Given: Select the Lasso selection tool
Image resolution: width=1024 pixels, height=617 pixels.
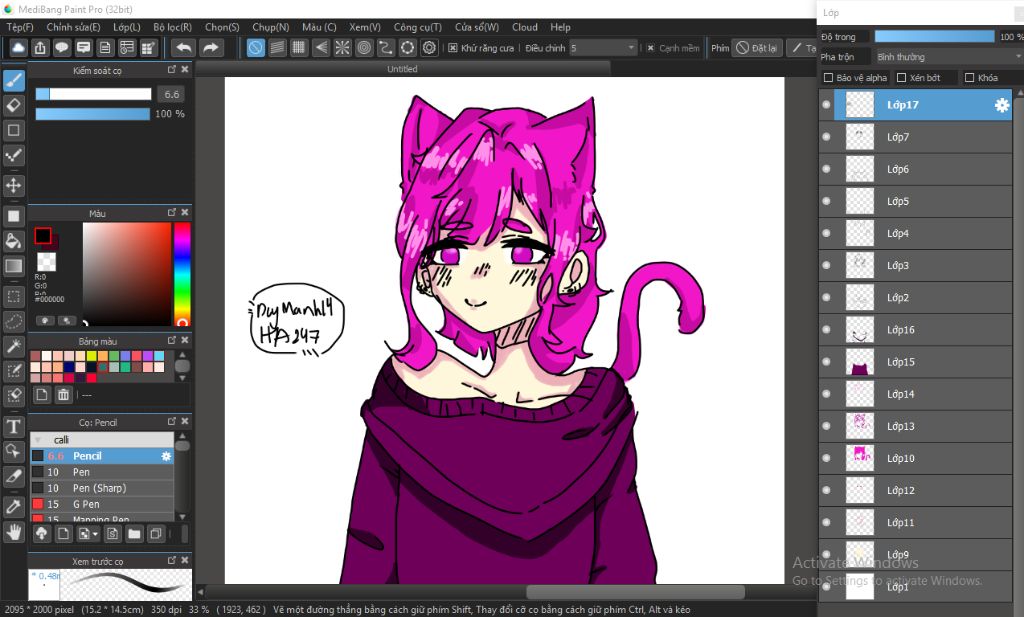Looking at the screenshot, I should (14, 321).
